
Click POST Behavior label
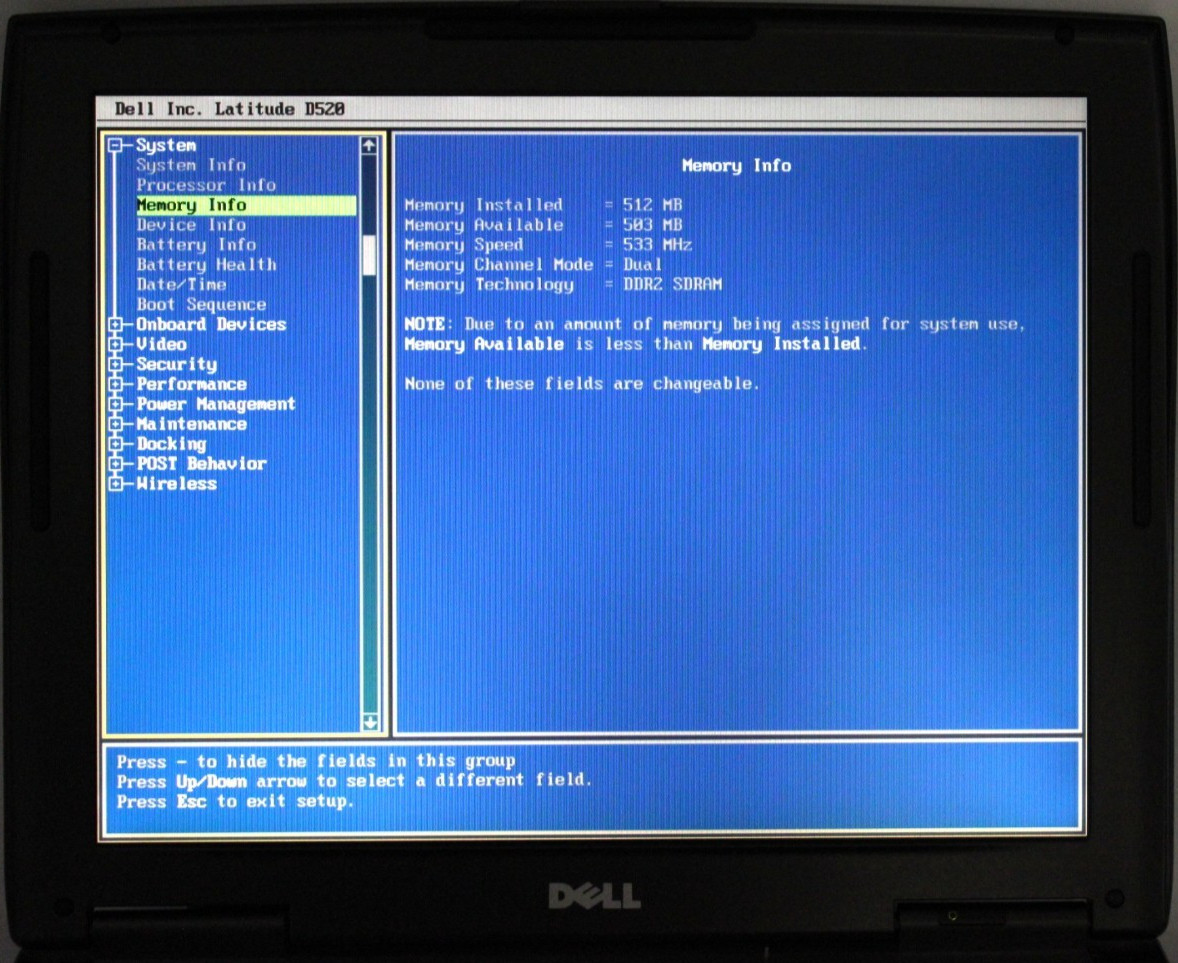coord(201,463)
